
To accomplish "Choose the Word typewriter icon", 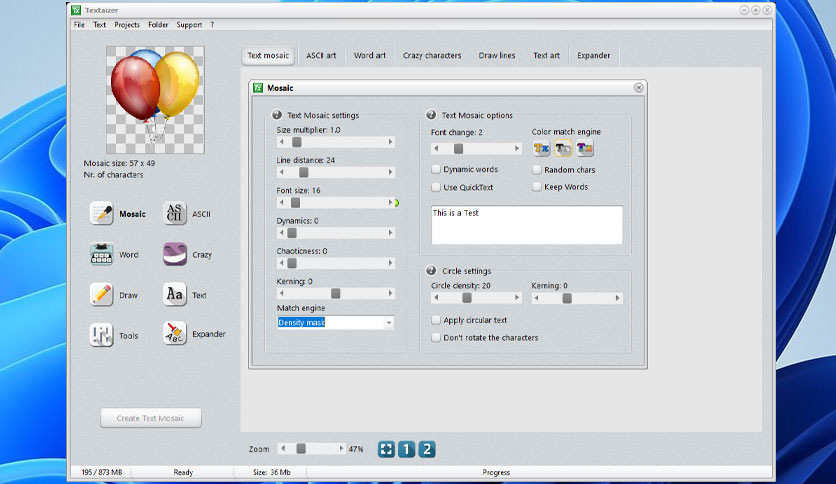I will (x=101, y=254).
